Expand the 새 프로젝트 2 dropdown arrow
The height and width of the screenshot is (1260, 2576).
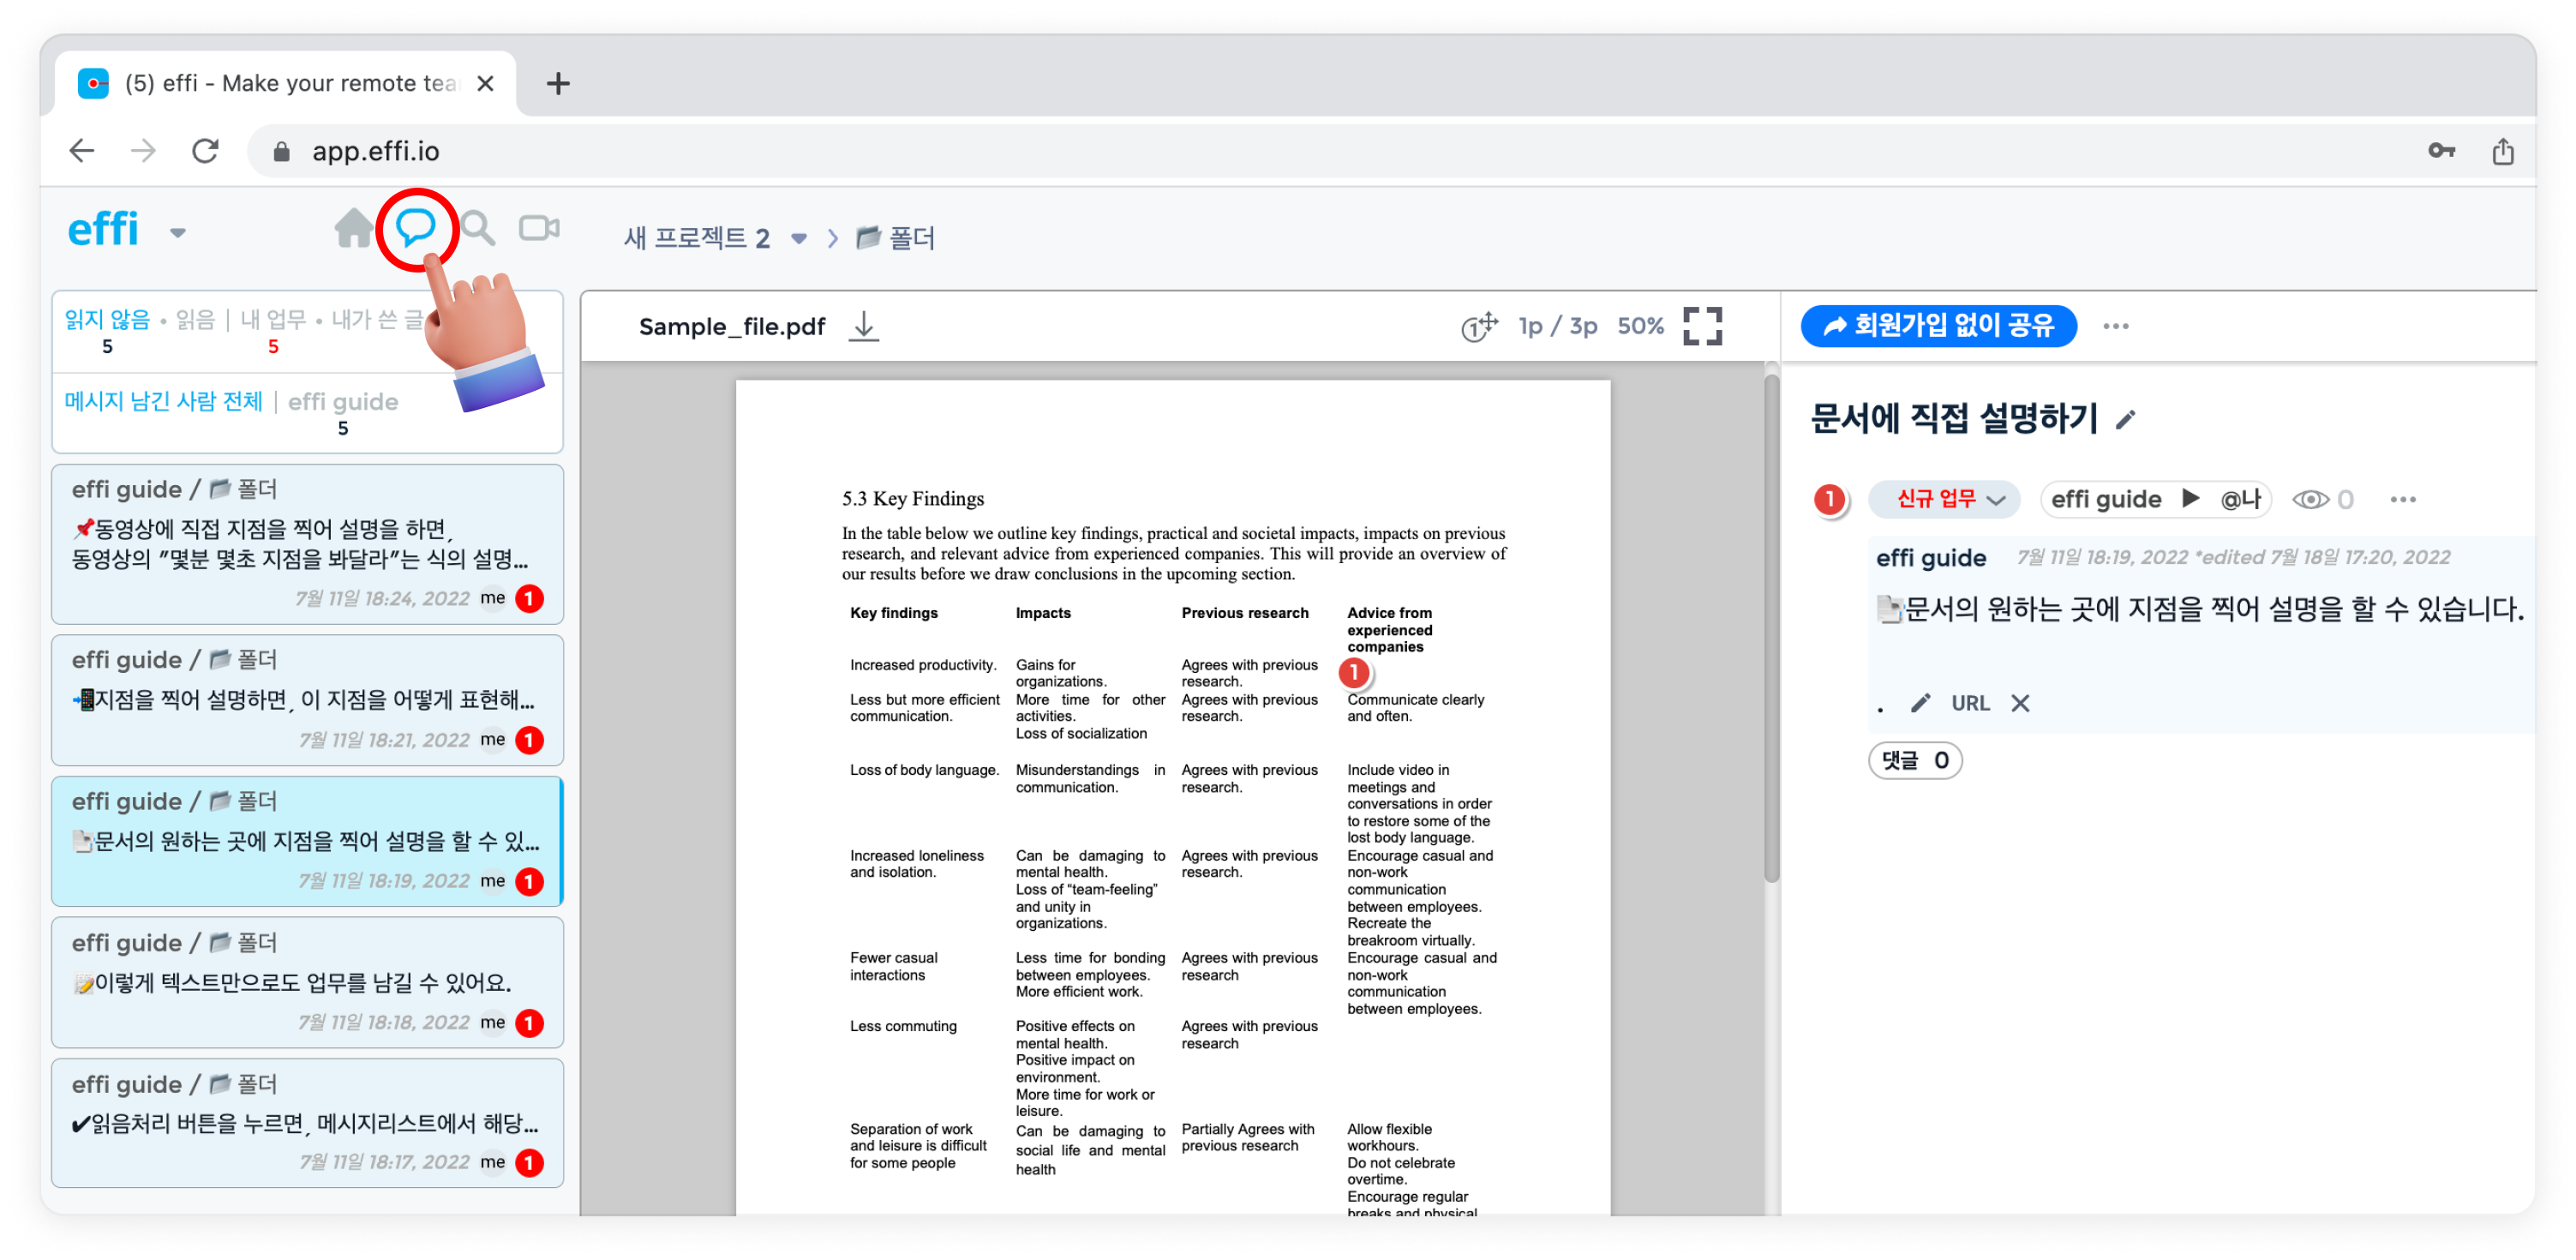pyautogui.click(x=799, y=239)
